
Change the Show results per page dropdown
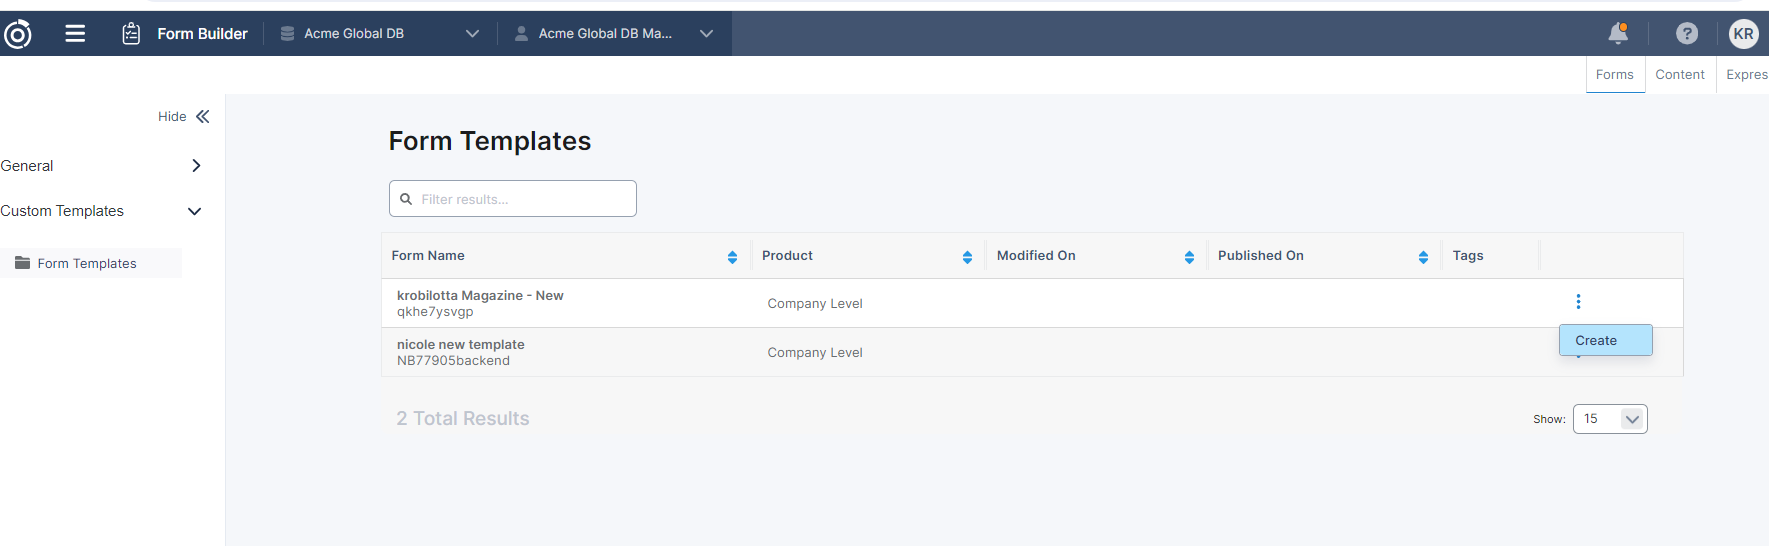[1609, 419]
